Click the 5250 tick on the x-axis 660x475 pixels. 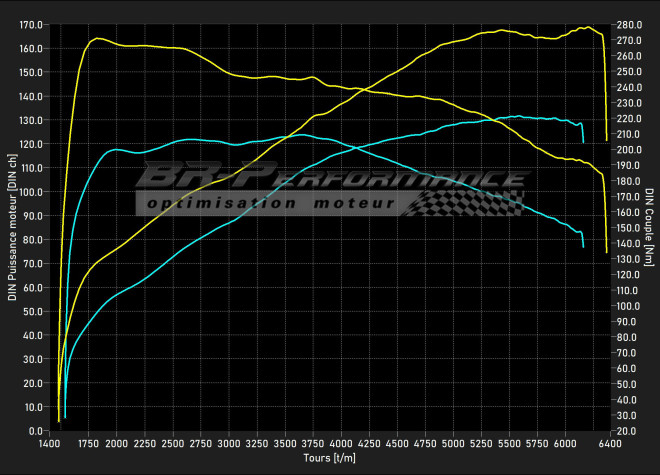click(x=480, y=442)
